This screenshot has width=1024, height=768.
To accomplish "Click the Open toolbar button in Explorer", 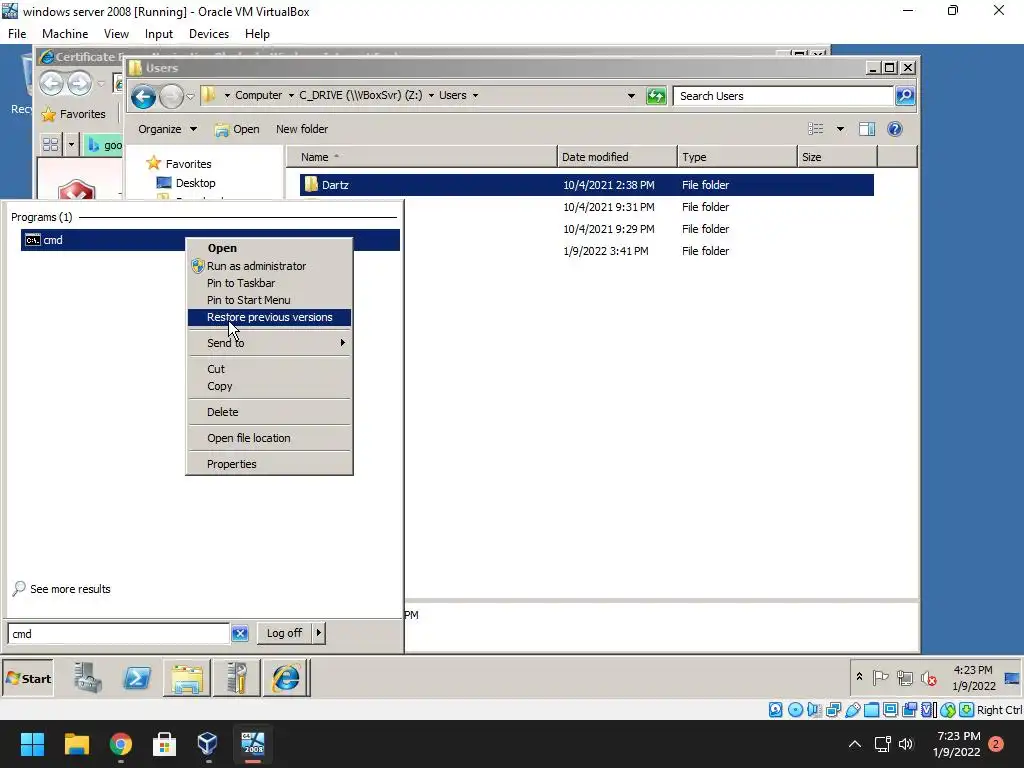I will click(237, 129).
